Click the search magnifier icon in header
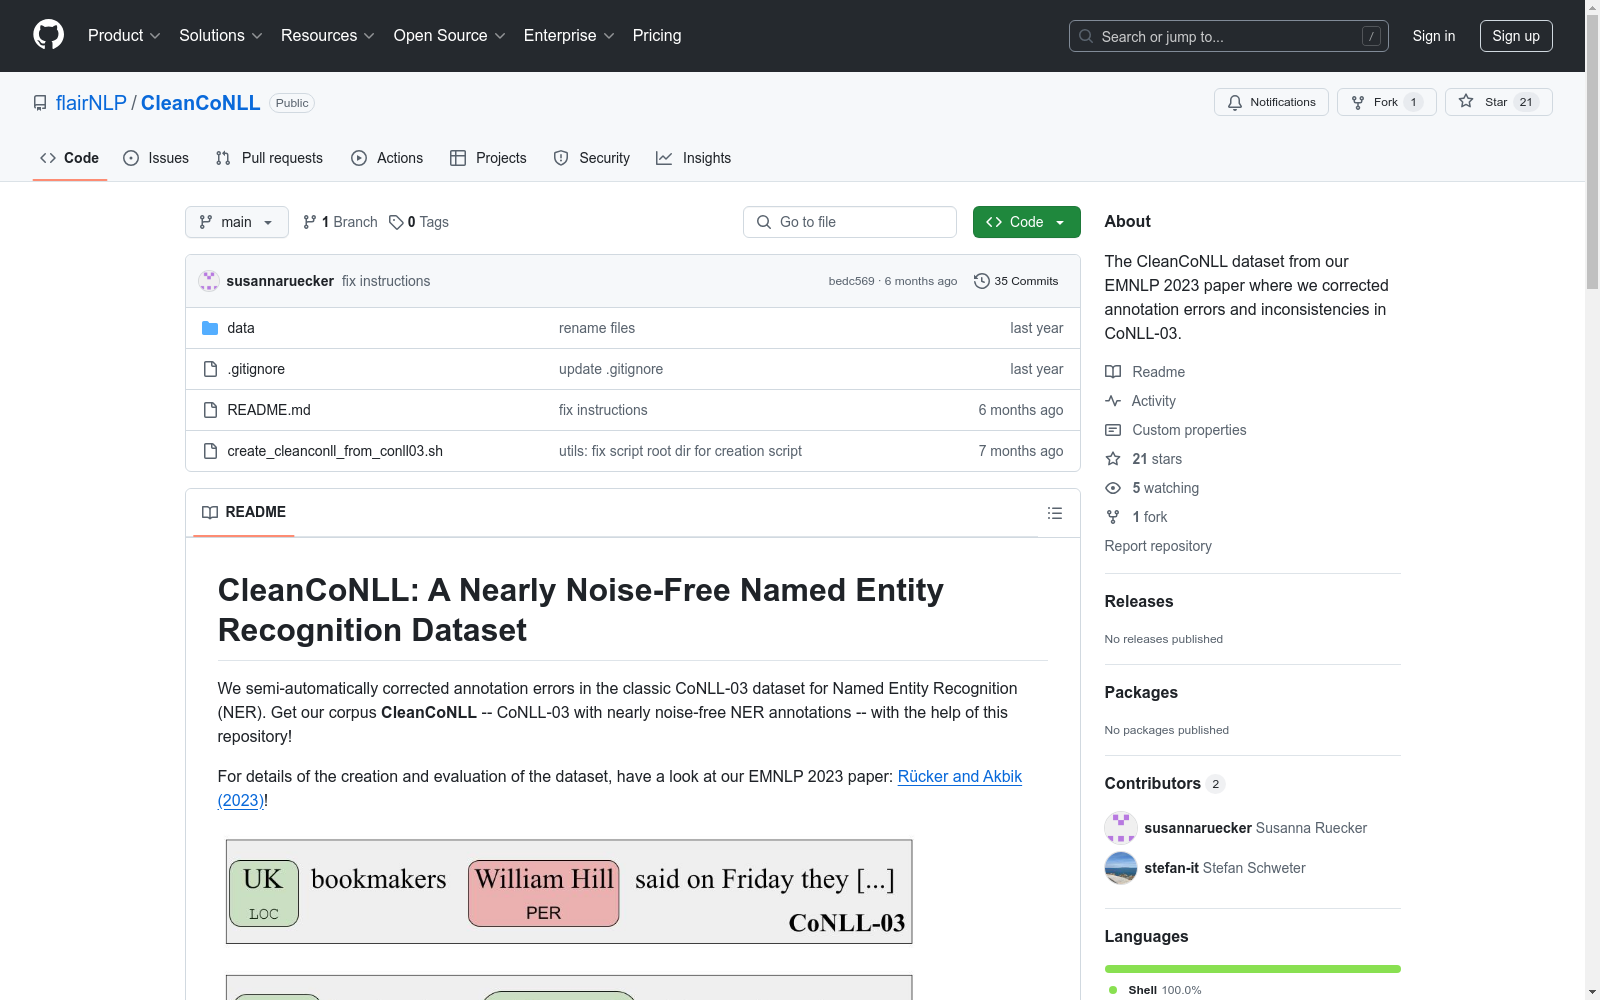The width and height of the screenshot is (1600, 1000). (1086, 36)
